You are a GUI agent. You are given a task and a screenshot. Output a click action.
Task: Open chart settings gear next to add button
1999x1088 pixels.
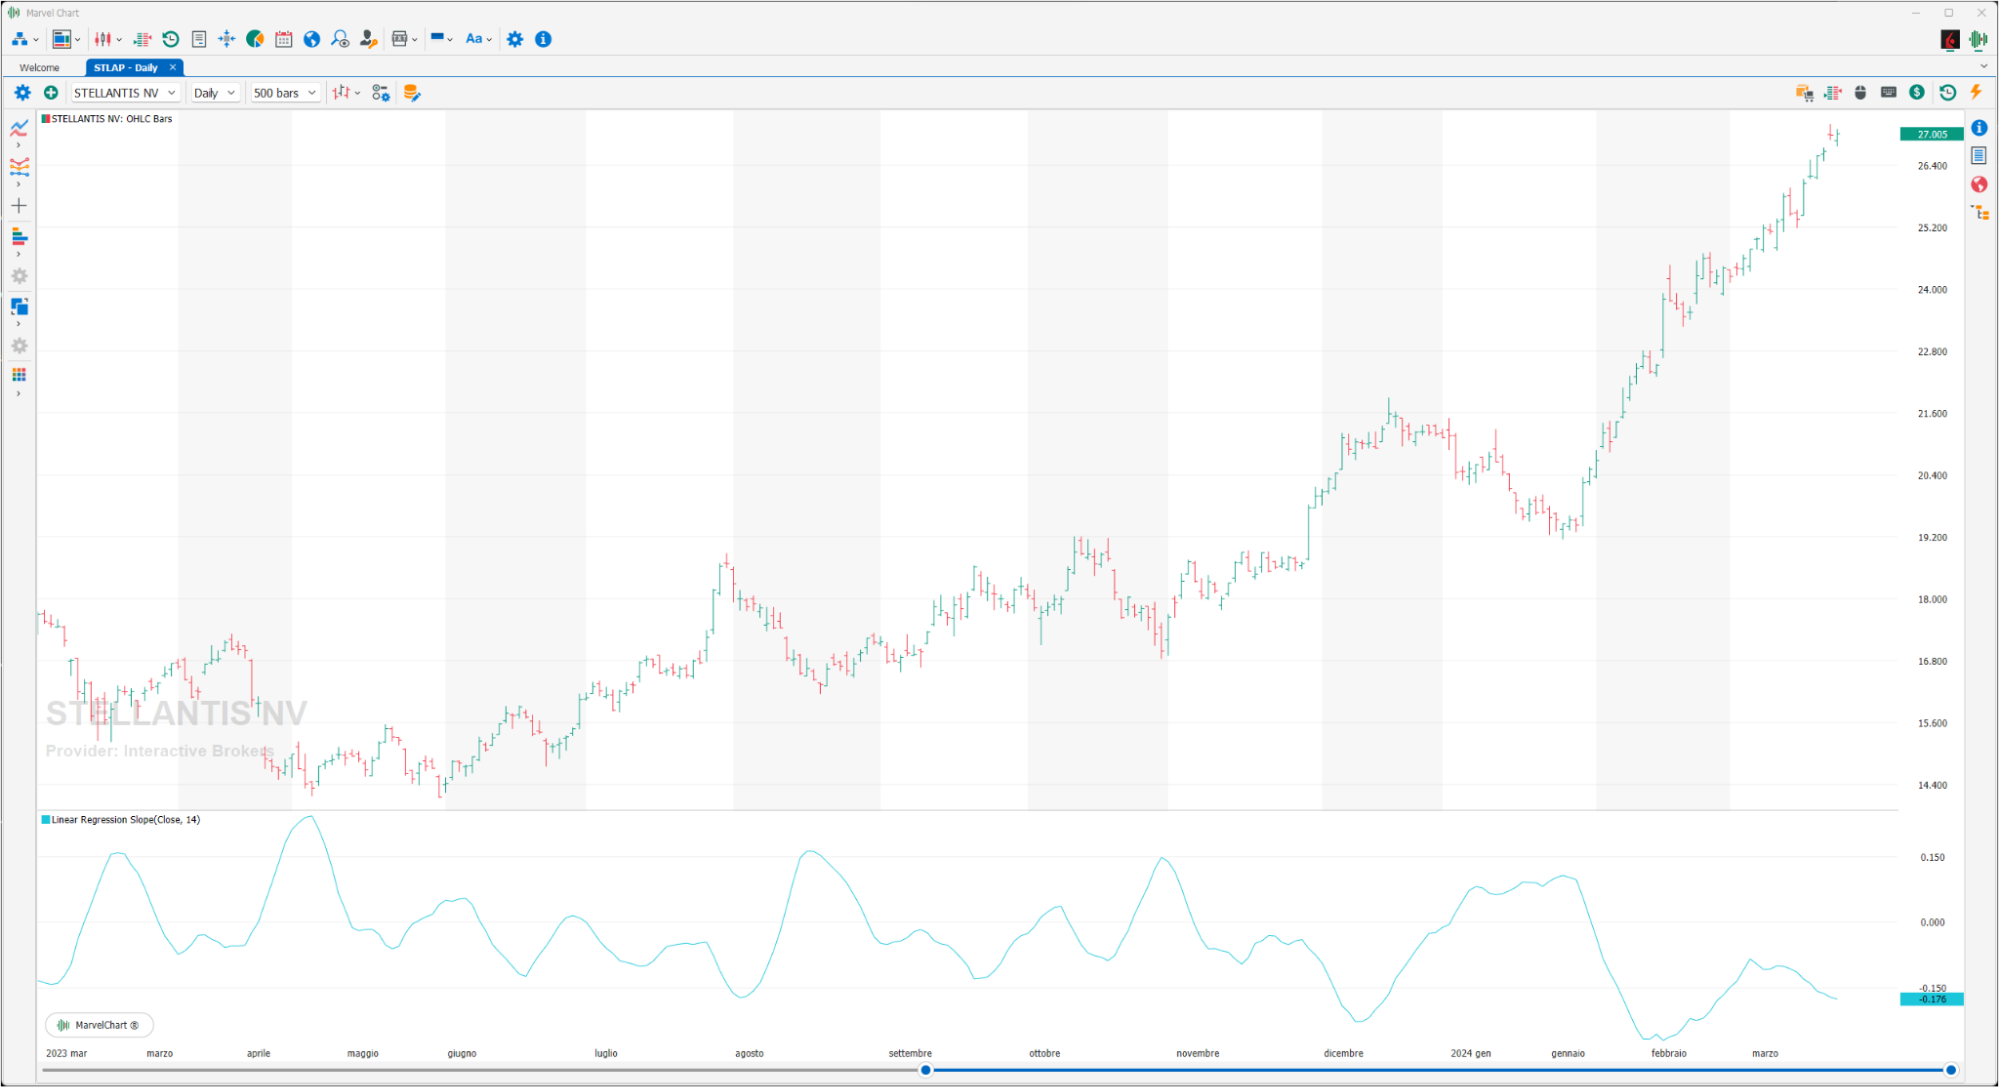pos(22,92)
